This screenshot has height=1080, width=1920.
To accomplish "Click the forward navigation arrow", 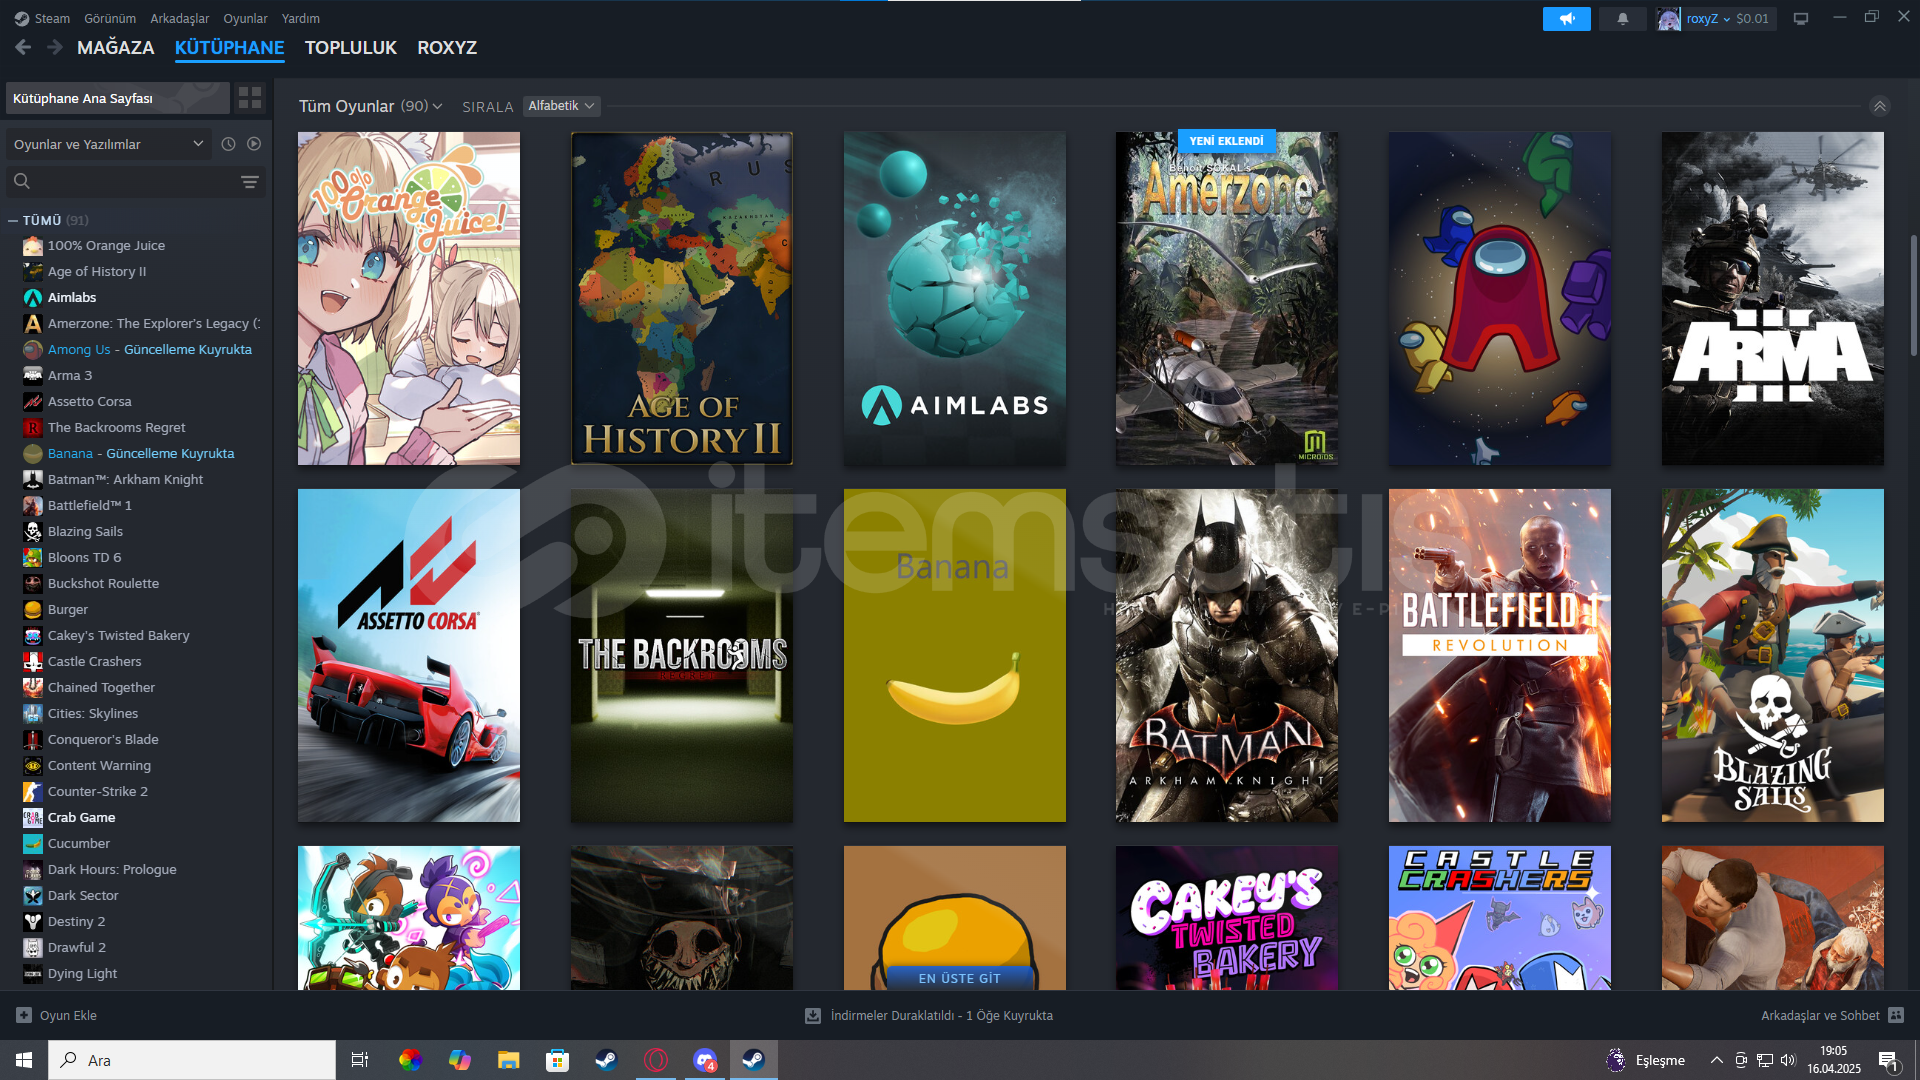I will (55, 47).
